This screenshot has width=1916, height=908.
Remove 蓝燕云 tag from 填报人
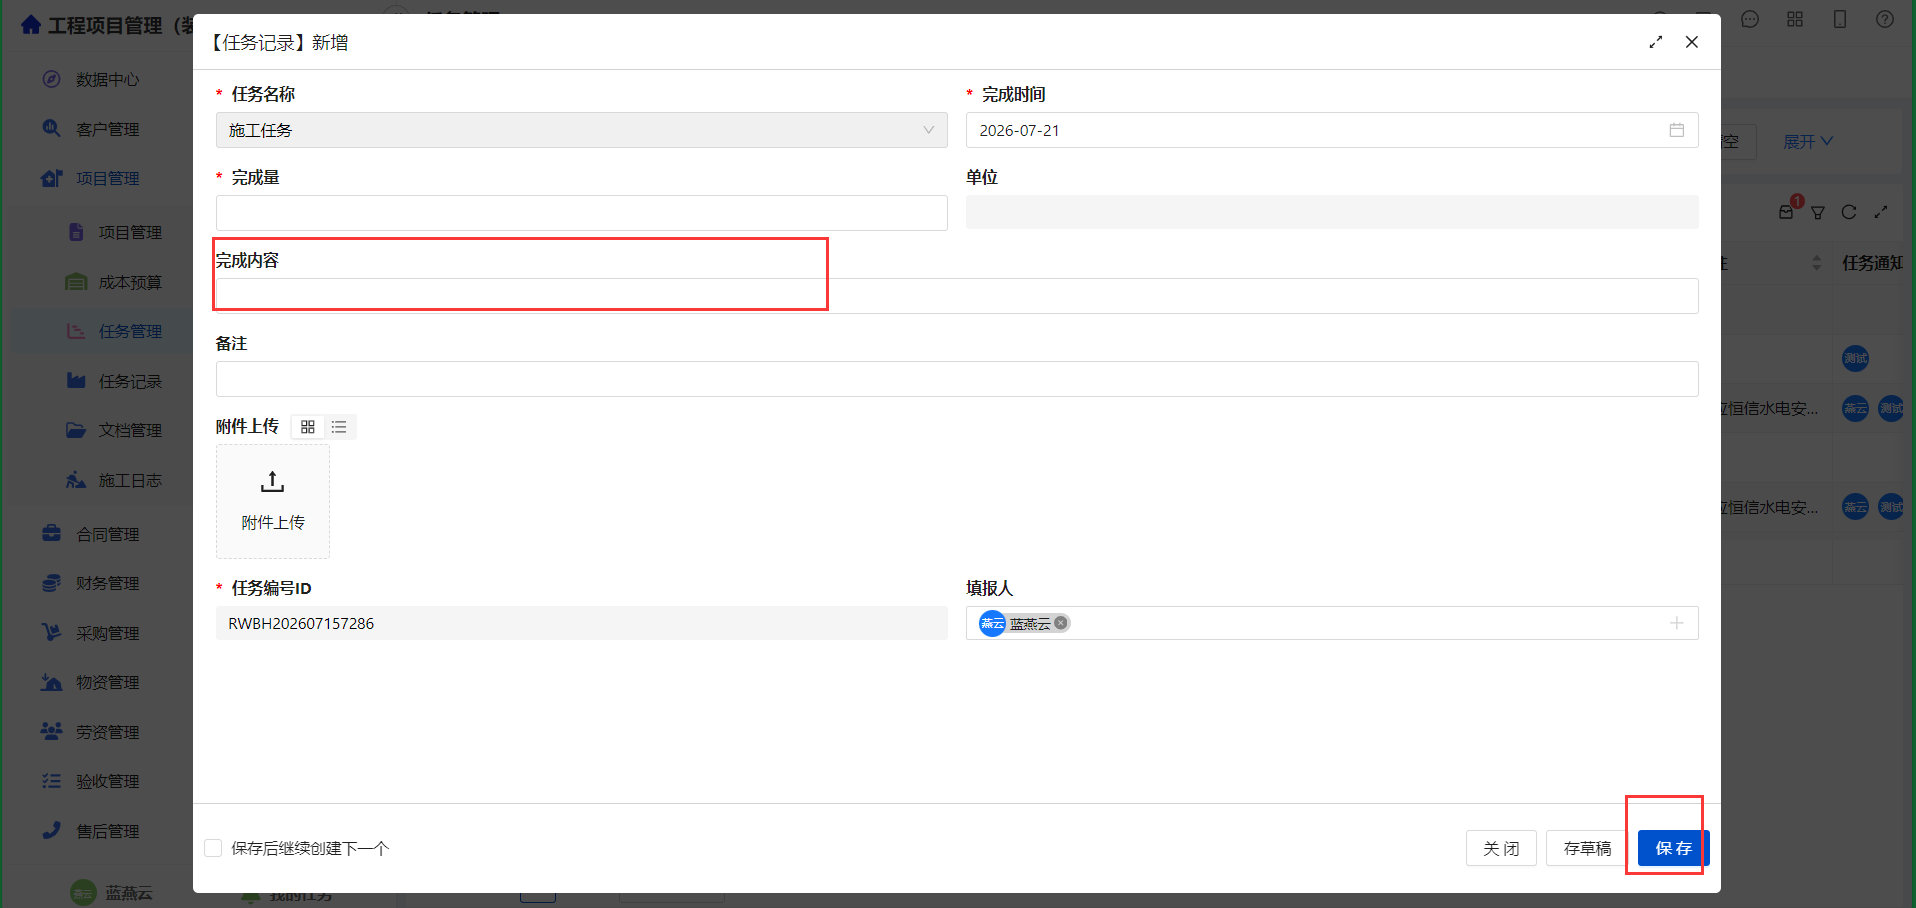coord(1060,623)
